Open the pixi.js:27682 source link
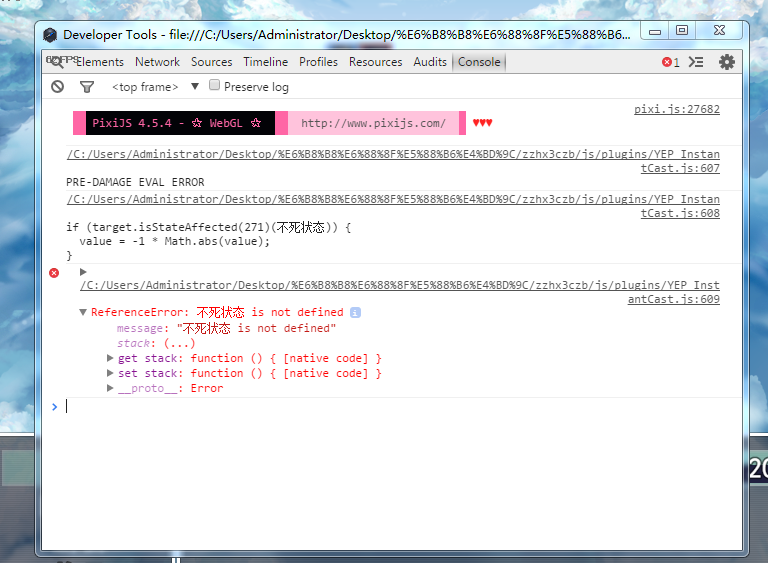768x563 pixels. pos(677,109)
